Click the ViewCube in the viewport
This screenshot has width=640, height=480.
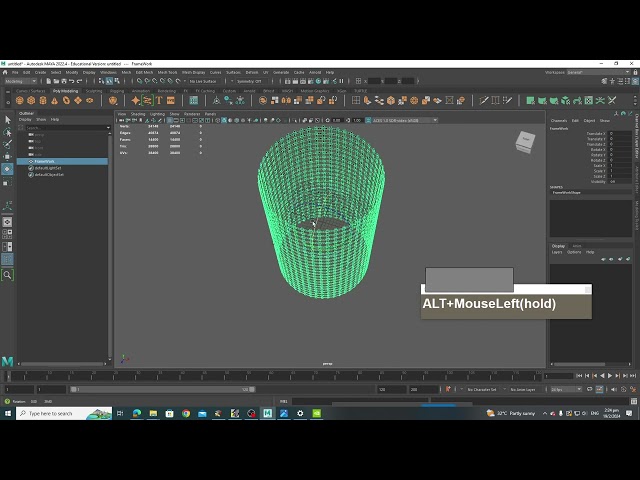pos(525,142)
